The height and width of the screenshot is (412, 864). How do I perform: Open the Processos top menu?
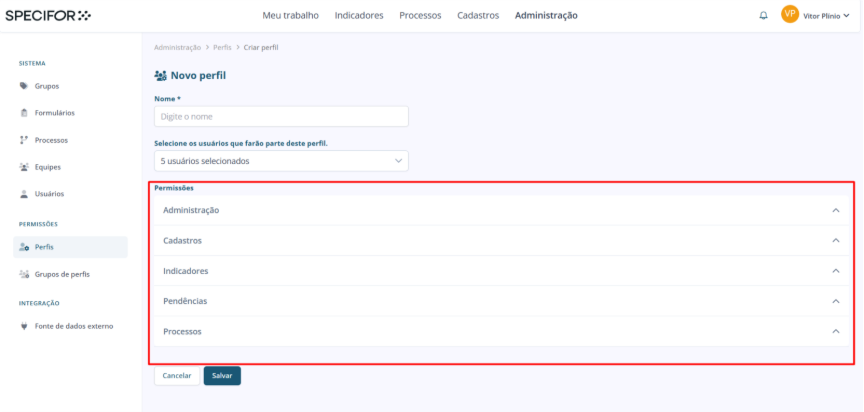point(420,15)
